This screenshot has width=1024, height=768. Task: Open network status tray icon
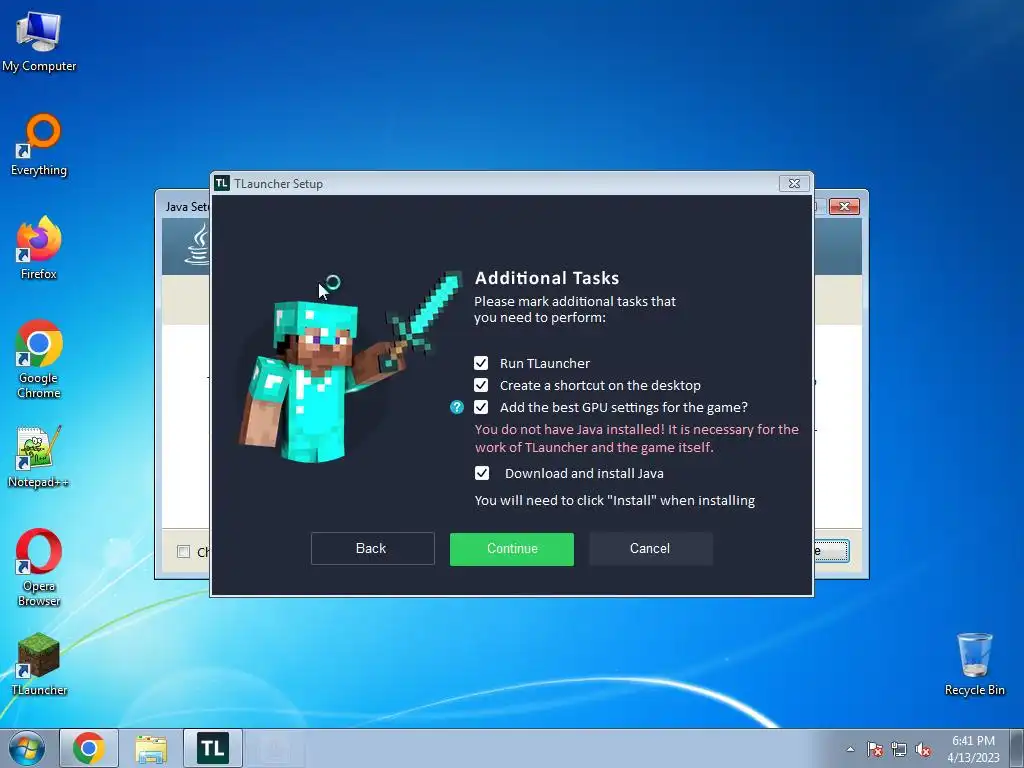click(x=899, y=750)
